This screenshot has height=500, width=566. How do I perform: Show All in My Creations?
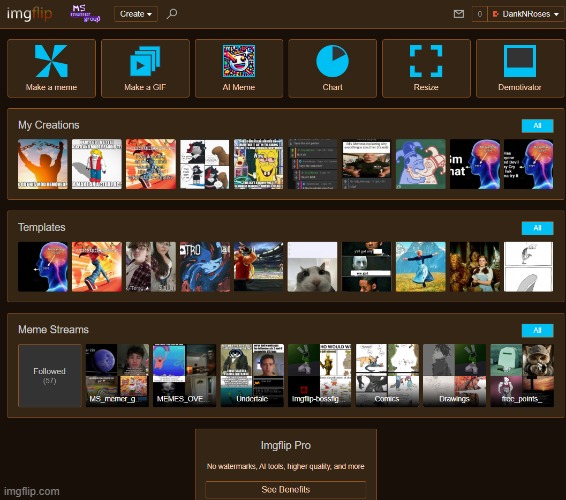tap(537, 126)
